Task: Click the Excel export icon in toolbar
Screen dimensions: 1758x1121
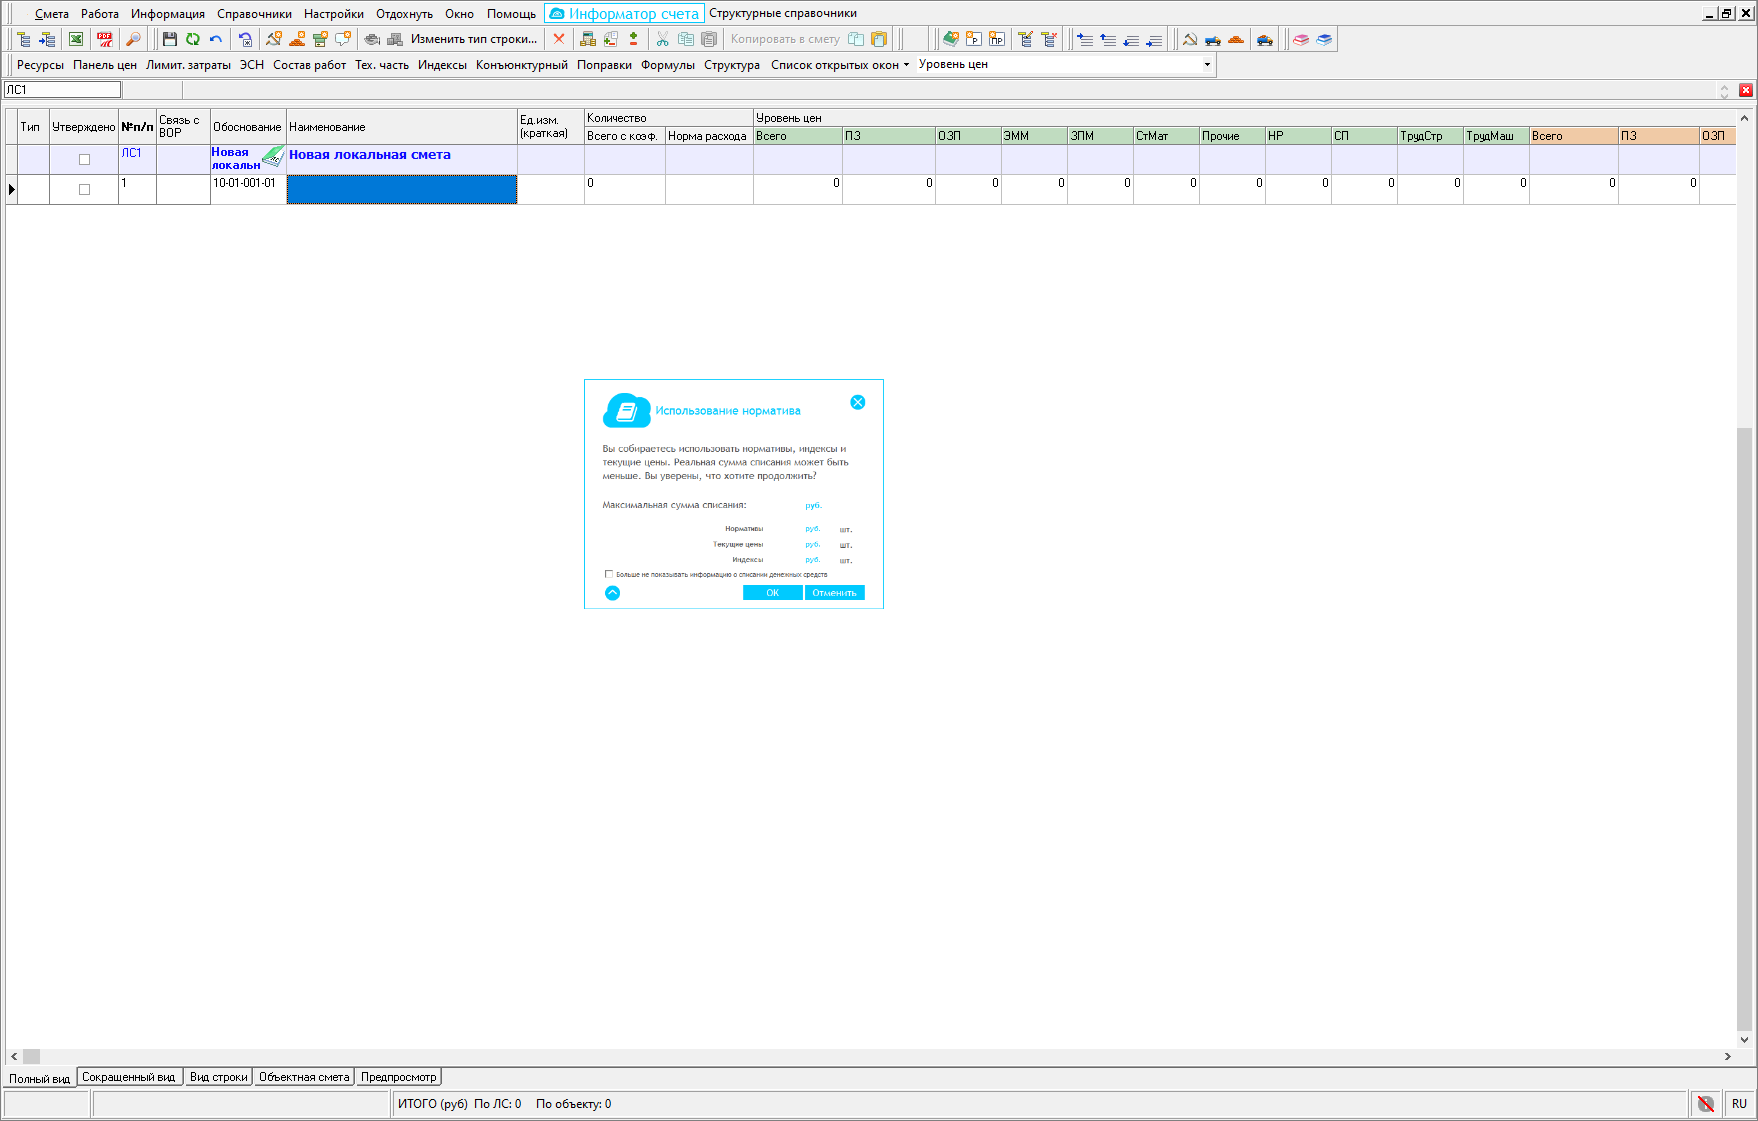Action: pyautogui.click(x=76, y=39)
